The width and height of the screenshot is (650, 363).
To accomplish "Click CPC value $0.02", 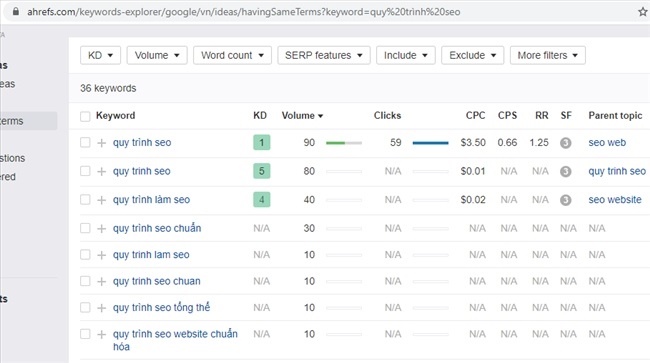I will (473, 200).
